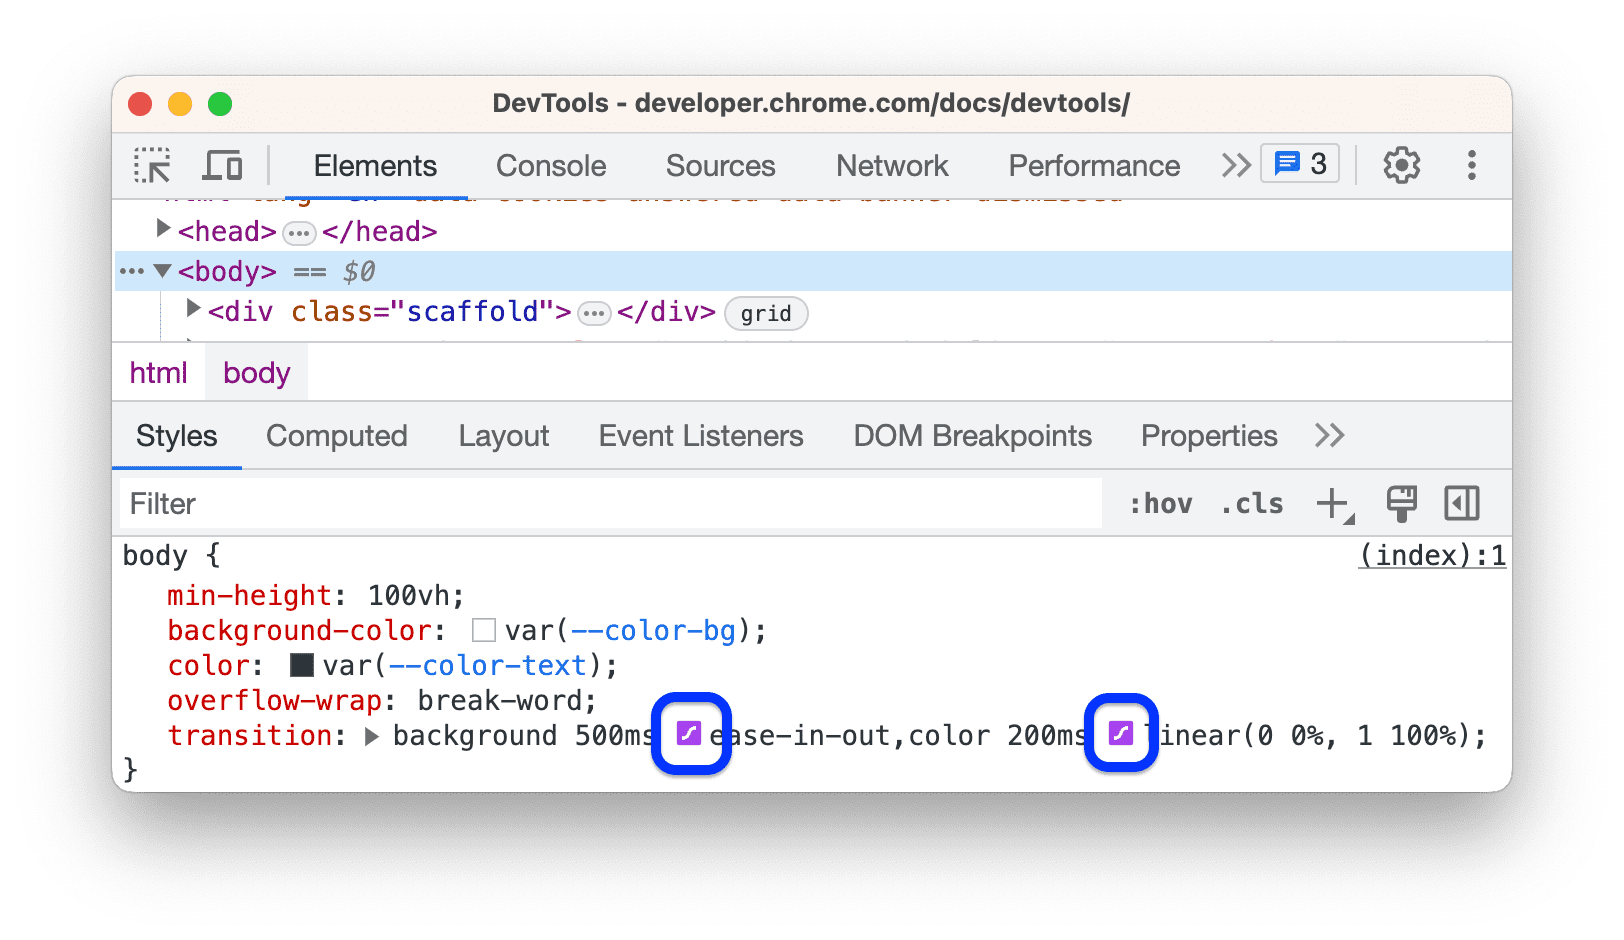The image size is (1624, 940).
Task: Open the customize DevTools three-dot menu
Action: tap(1471, 165)
